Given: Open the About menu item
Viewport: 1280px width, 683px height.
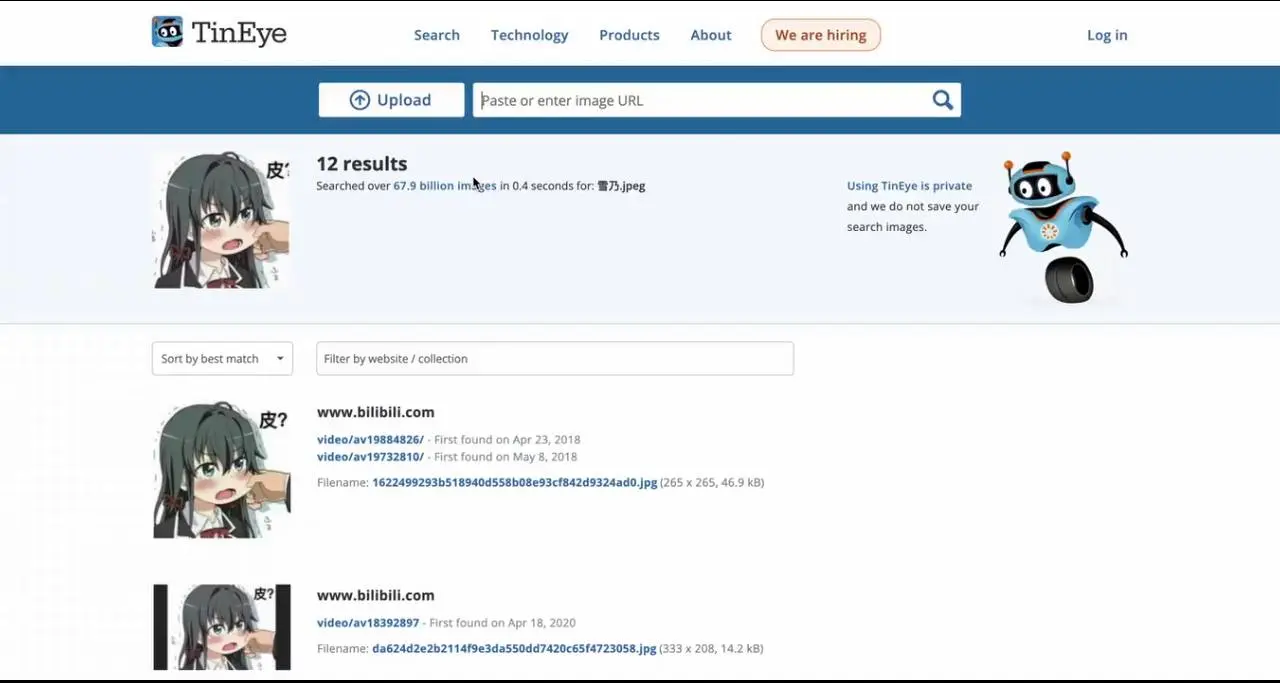Looking at the screenshot, I should pyautogui.click(x=711, y=35).
